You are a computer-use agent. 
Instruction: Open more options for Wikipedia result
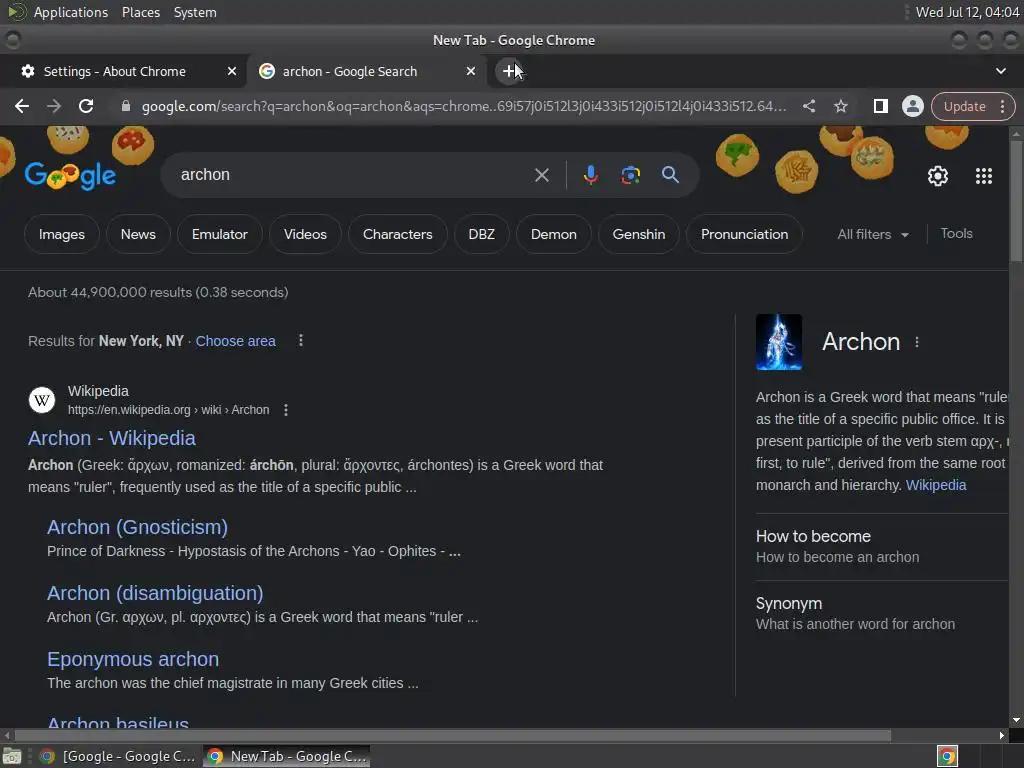click(x=285, y=410)
